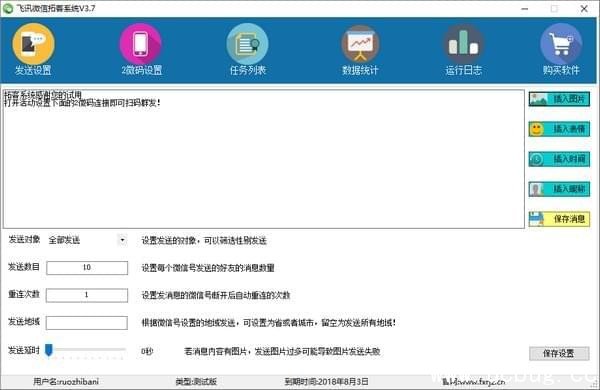
Task: Click the 保存设置 save settings button
Action: coord(559,353)
